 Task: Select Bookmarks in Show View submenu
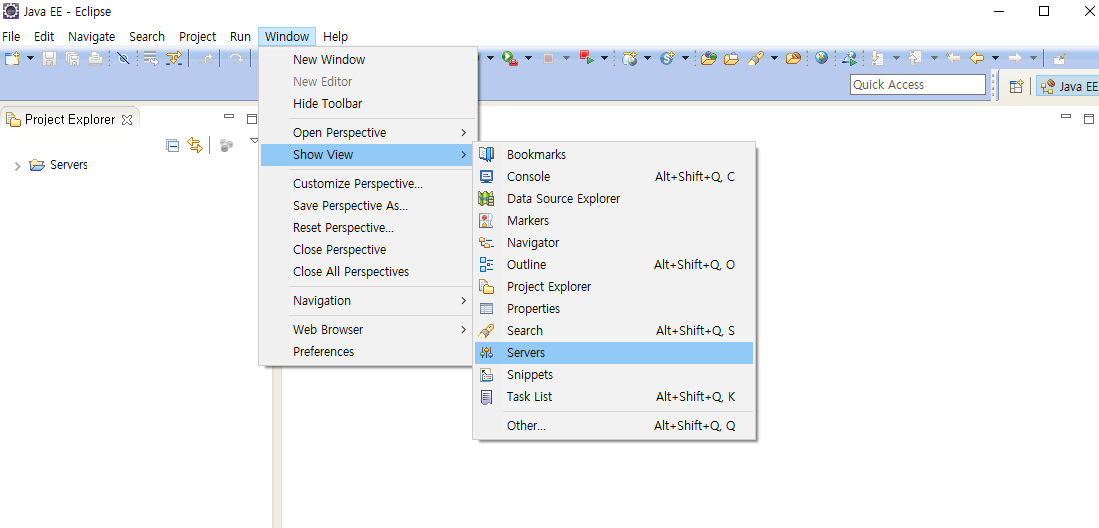614,154
